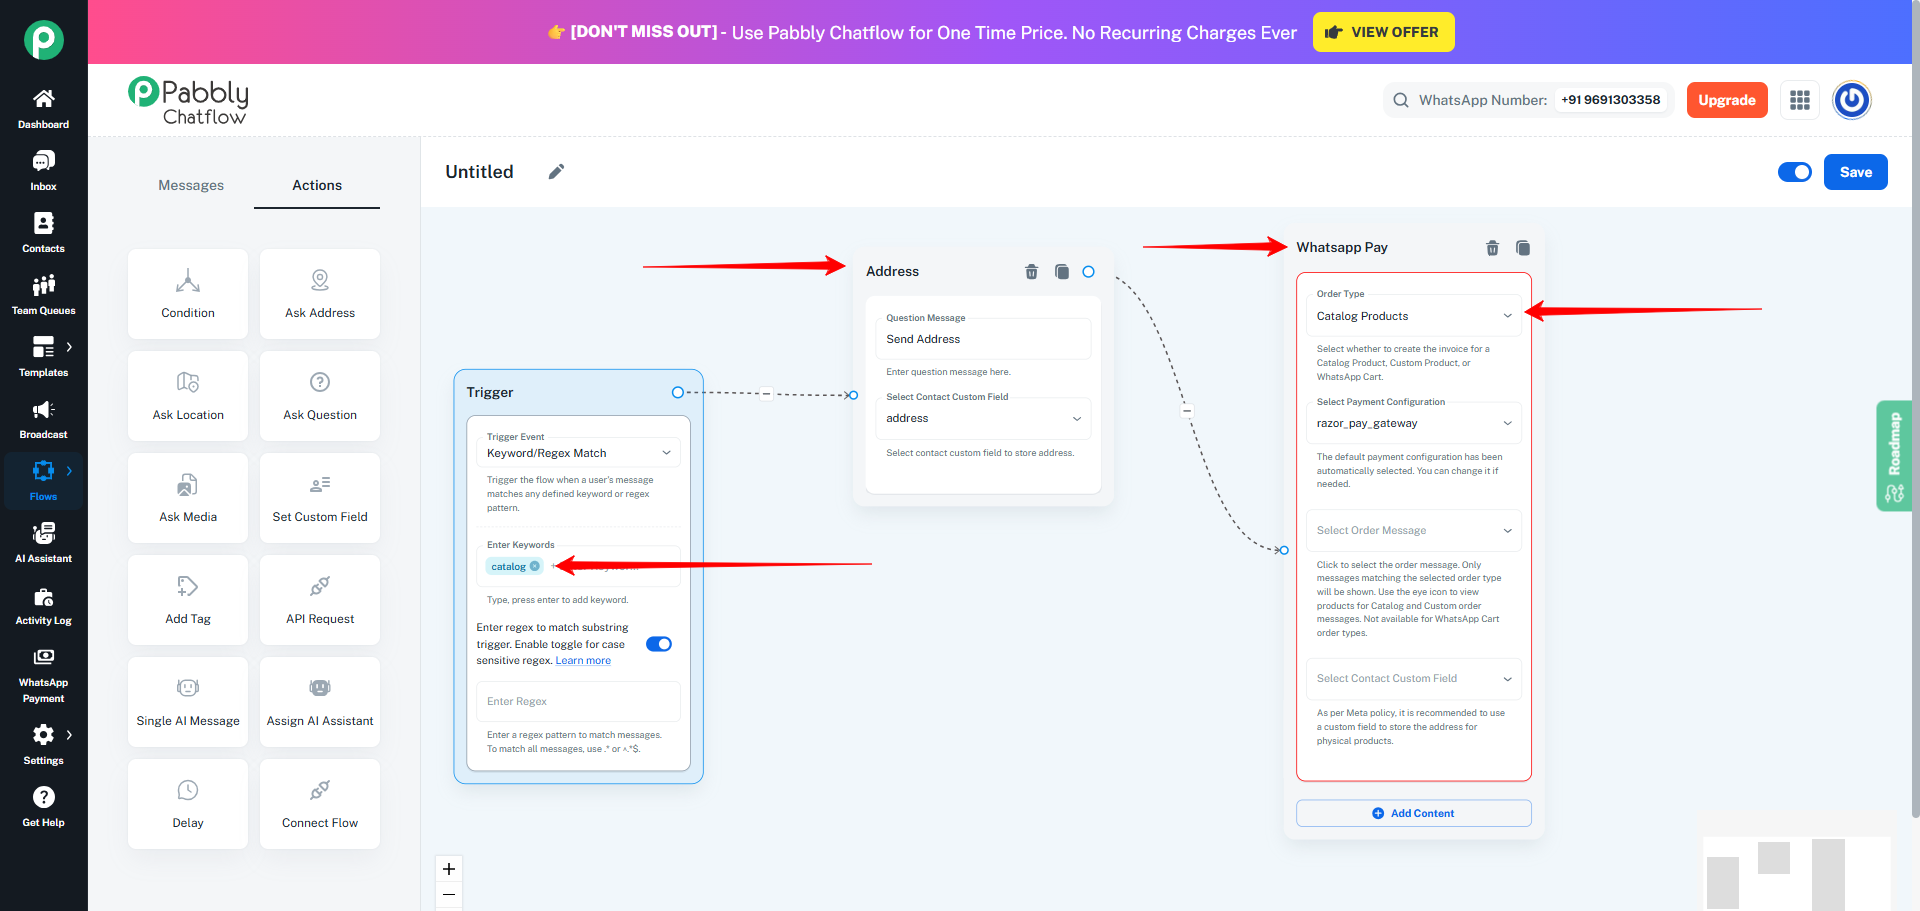Open Broadcast section
Image resolution: width=1920 pixels, height=911 pixels.
pos(43,419)
